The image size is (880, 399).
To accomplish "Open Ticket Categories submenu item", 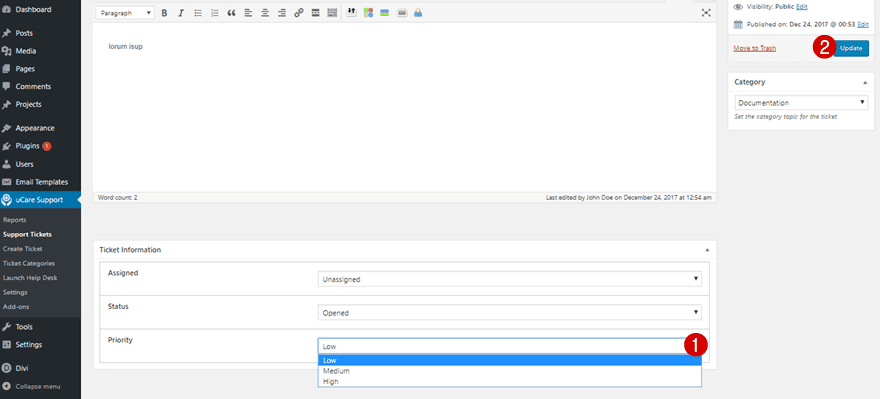I will (x=29, y=263).
